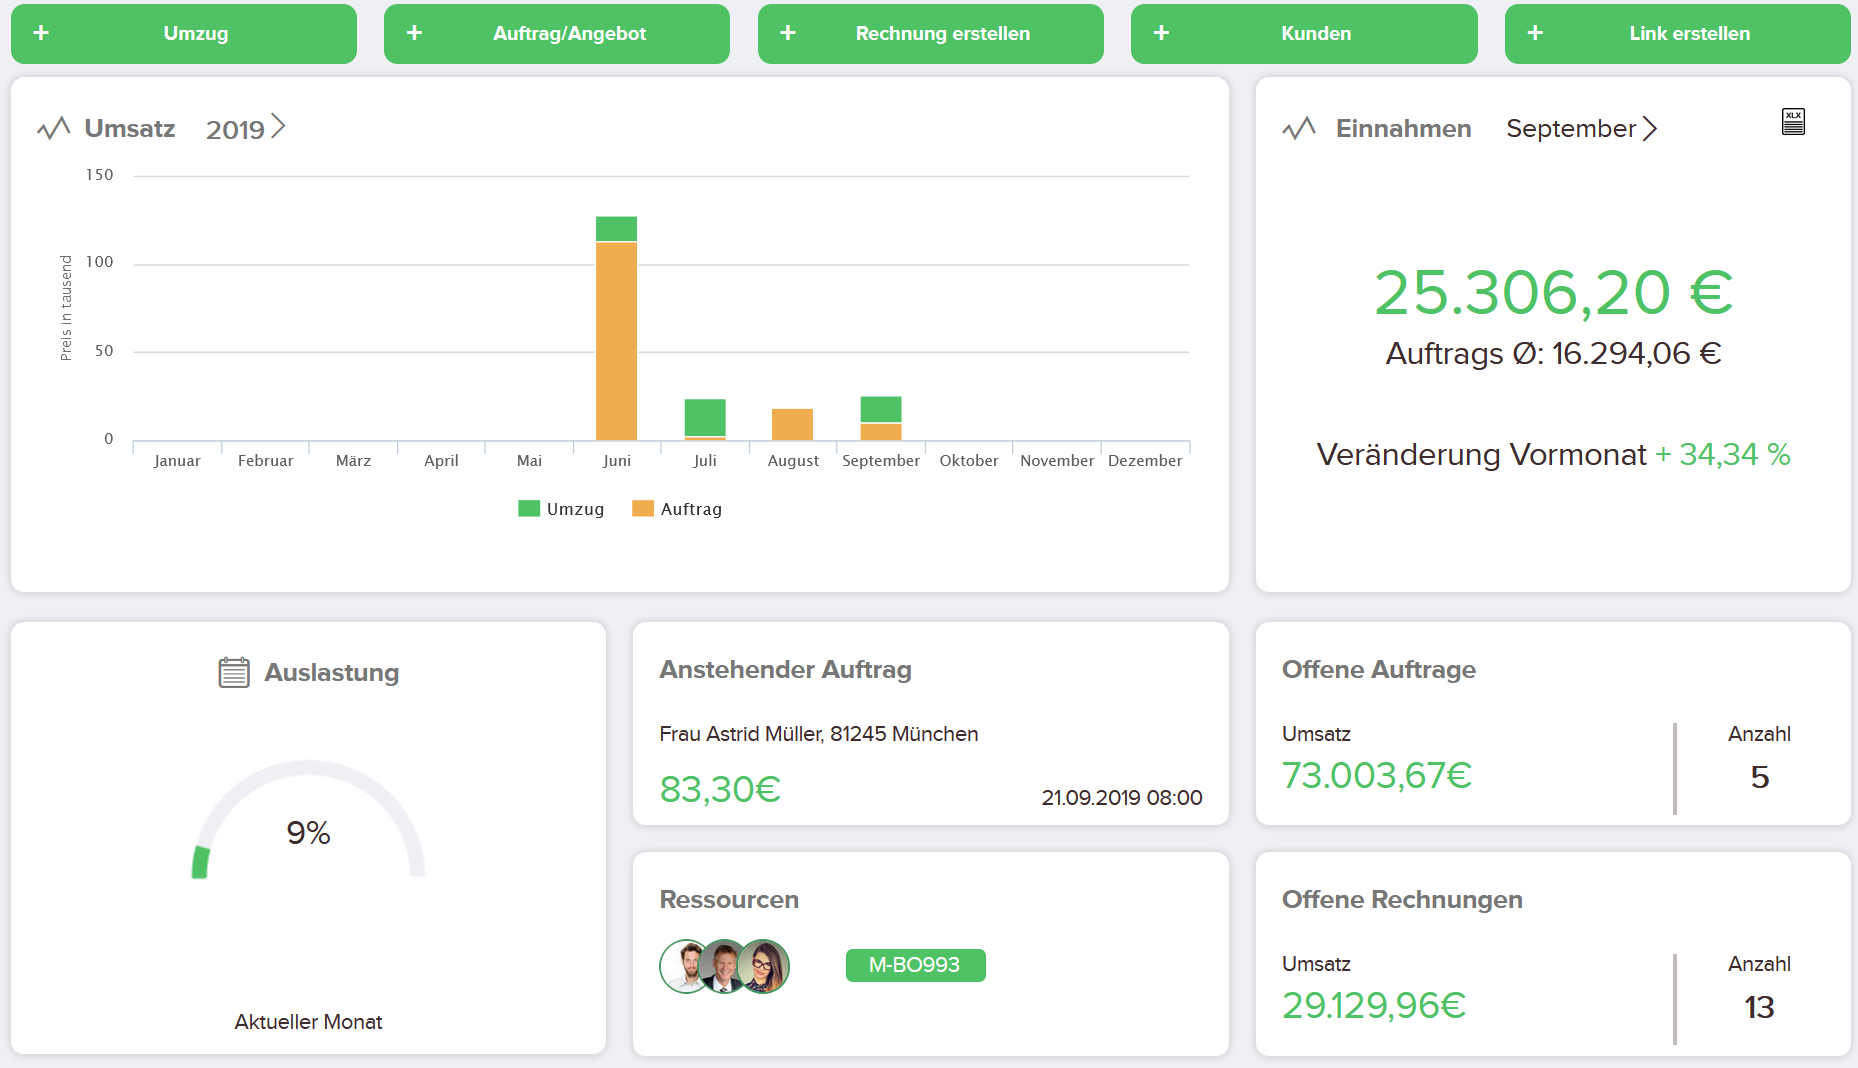Click the Auslastung calendar icon

234,672
